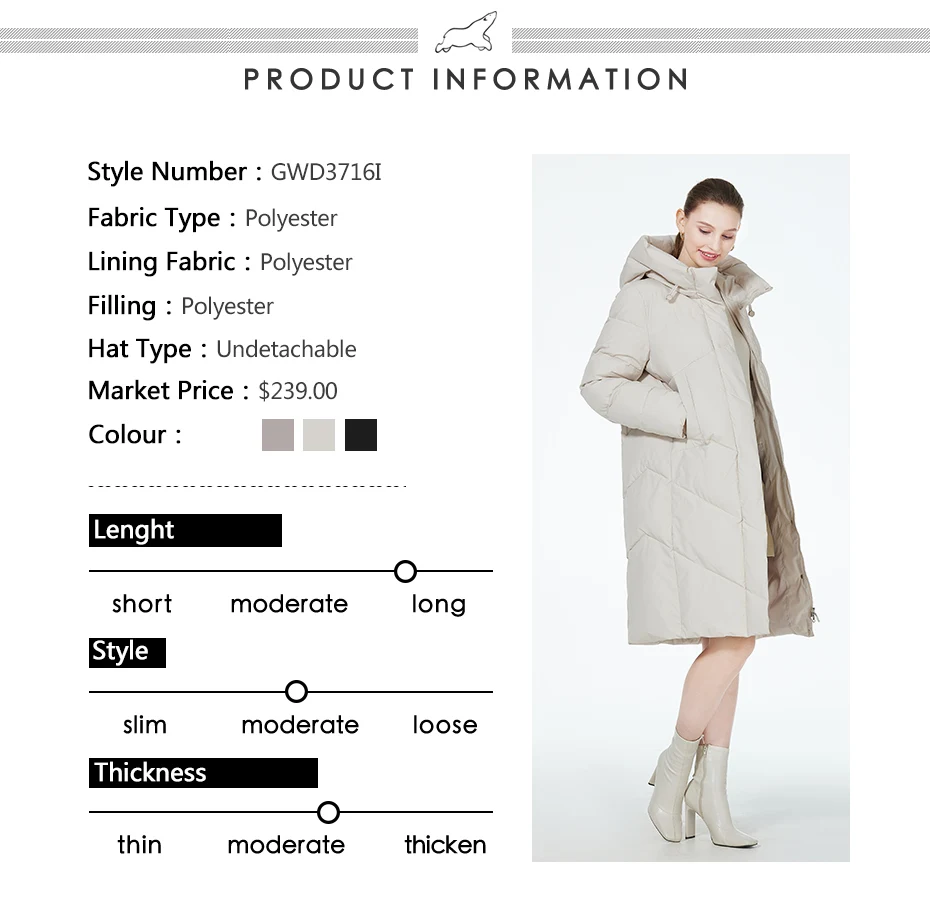This screenshot has width=930, height=900.
Task: Select the light beige colour swatch
Action: point(319,435)
